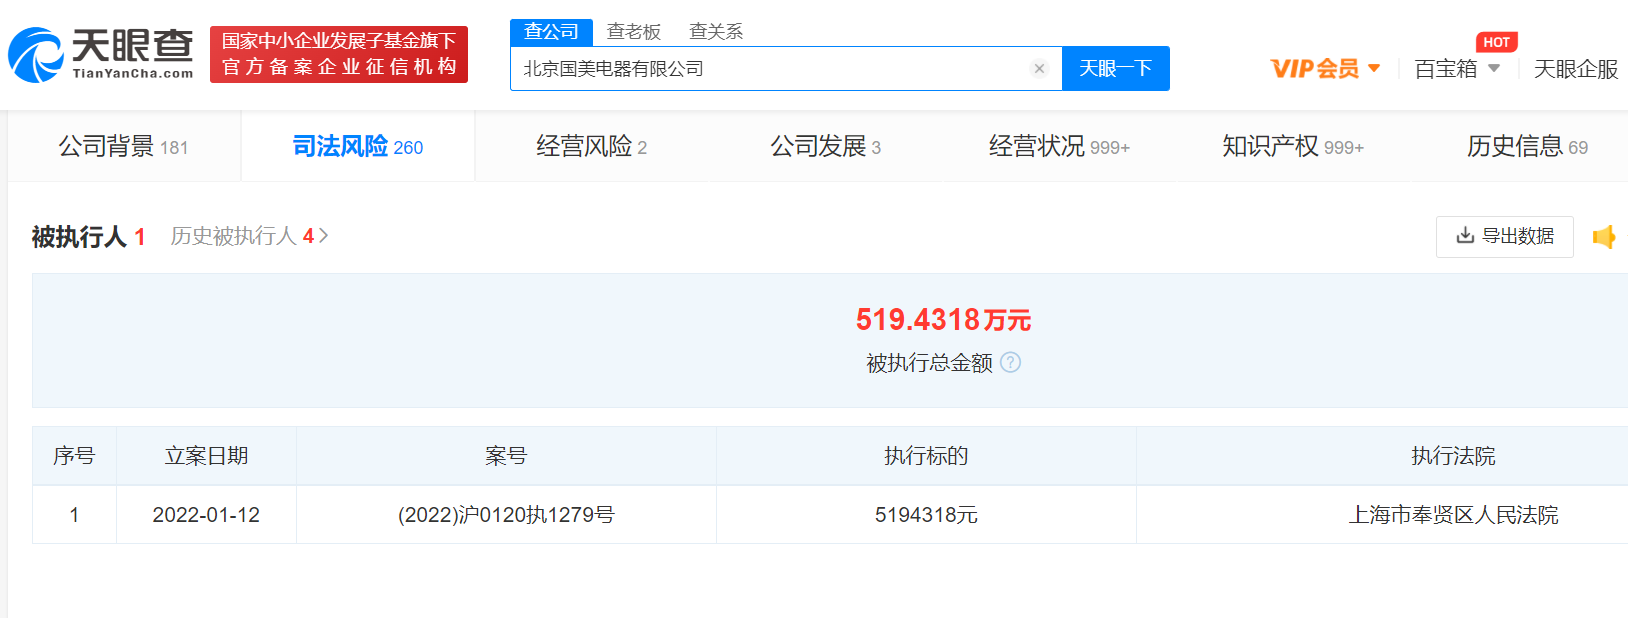Open the 经营状况 999+ tab
Image resolution: width=1628 pixels, height=618 pixels.
[1060, 146]
